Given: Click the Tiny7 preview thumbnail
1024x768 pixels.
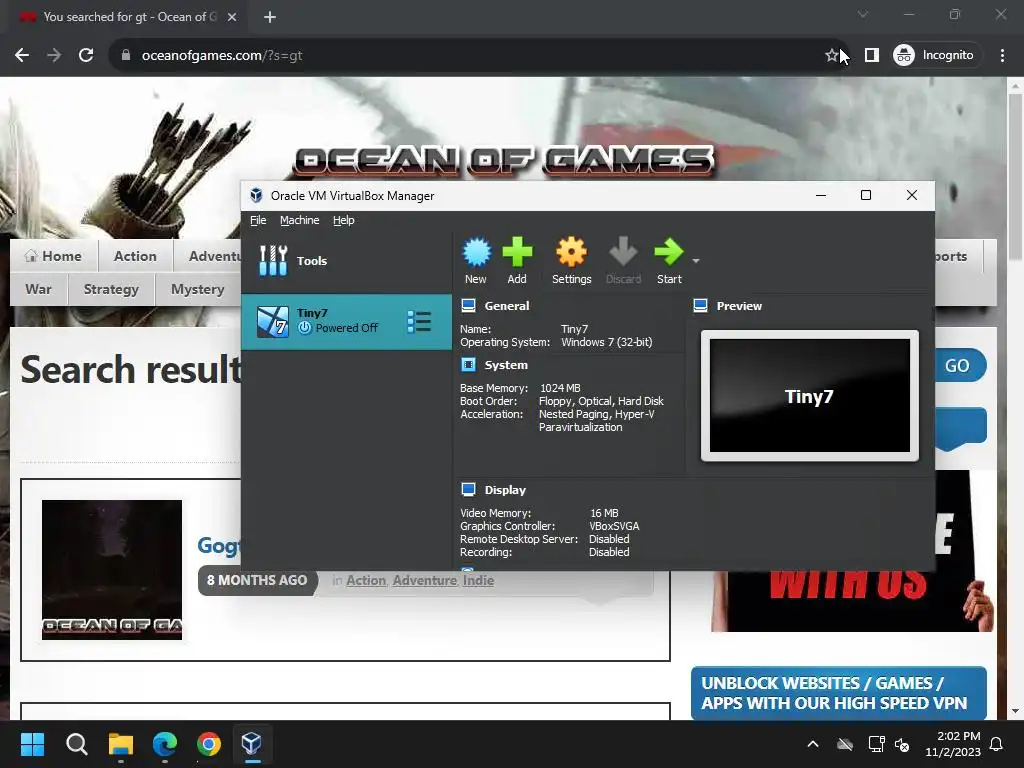Looking at the screenshot, I should pos(809,395).
